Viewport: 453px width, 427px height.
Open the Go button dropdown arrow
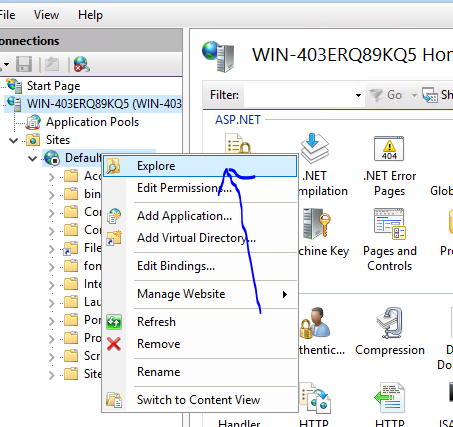414,95
